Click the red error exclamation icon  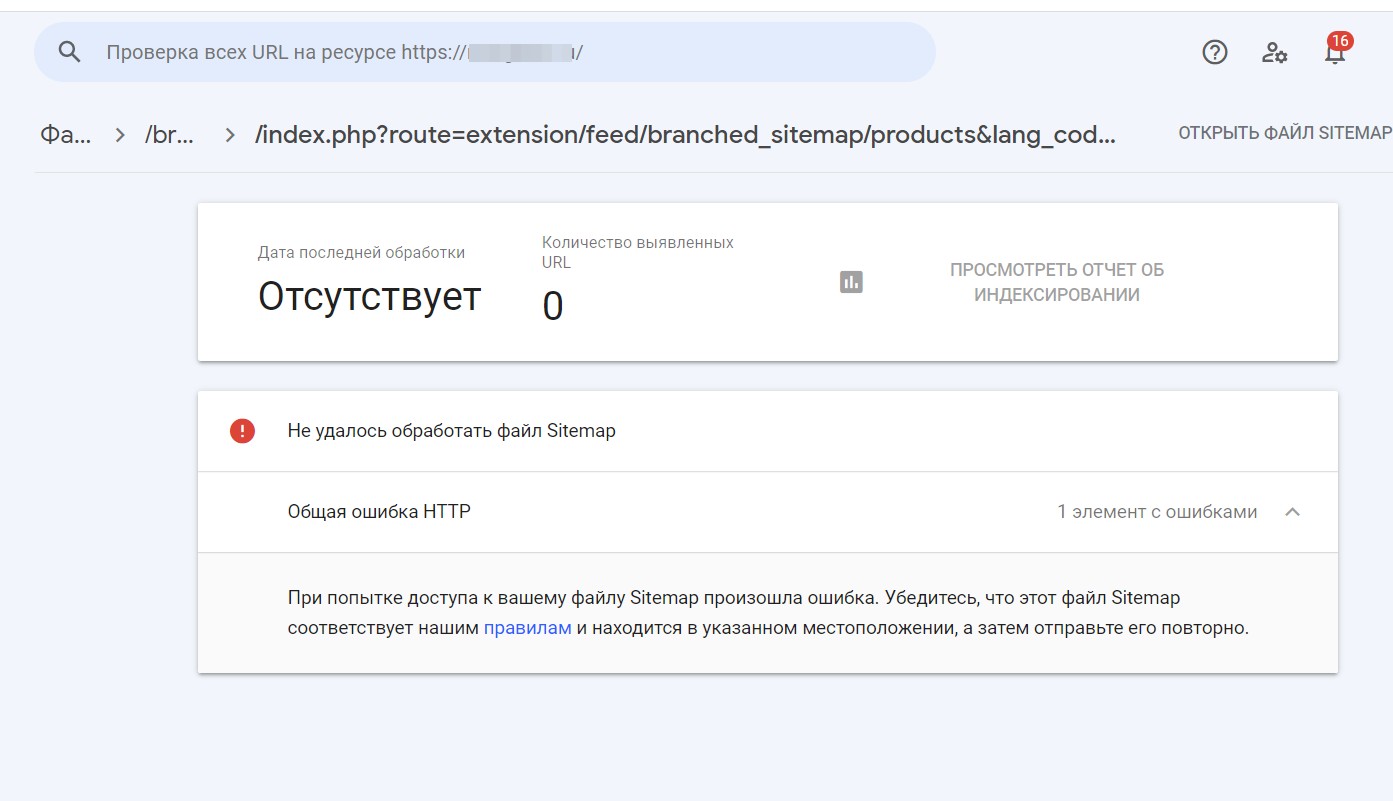242,431
